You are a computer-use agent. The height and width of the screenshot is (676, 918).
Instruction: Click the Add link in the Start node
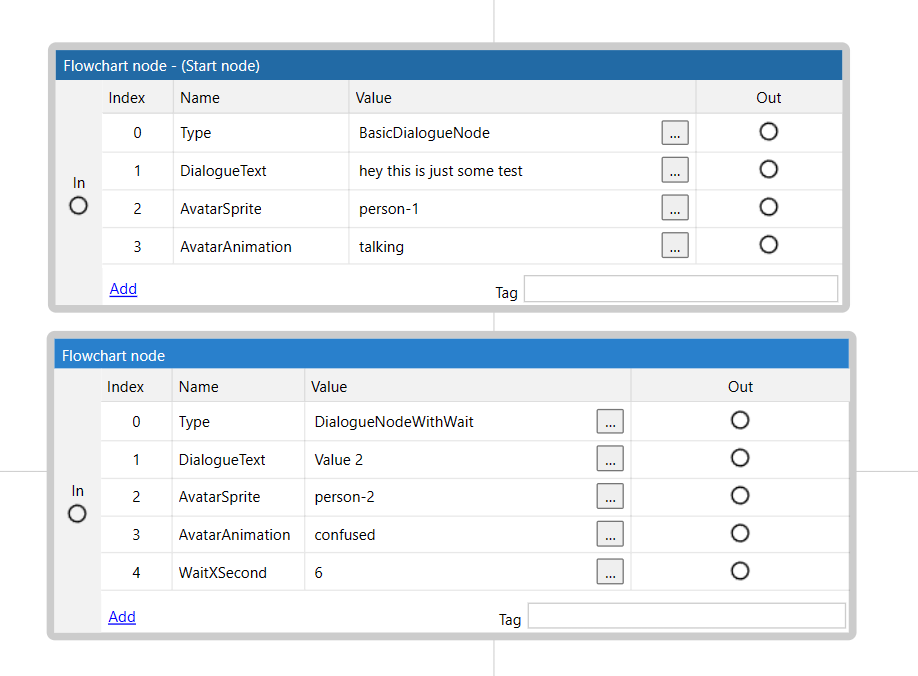coord(123,289)
